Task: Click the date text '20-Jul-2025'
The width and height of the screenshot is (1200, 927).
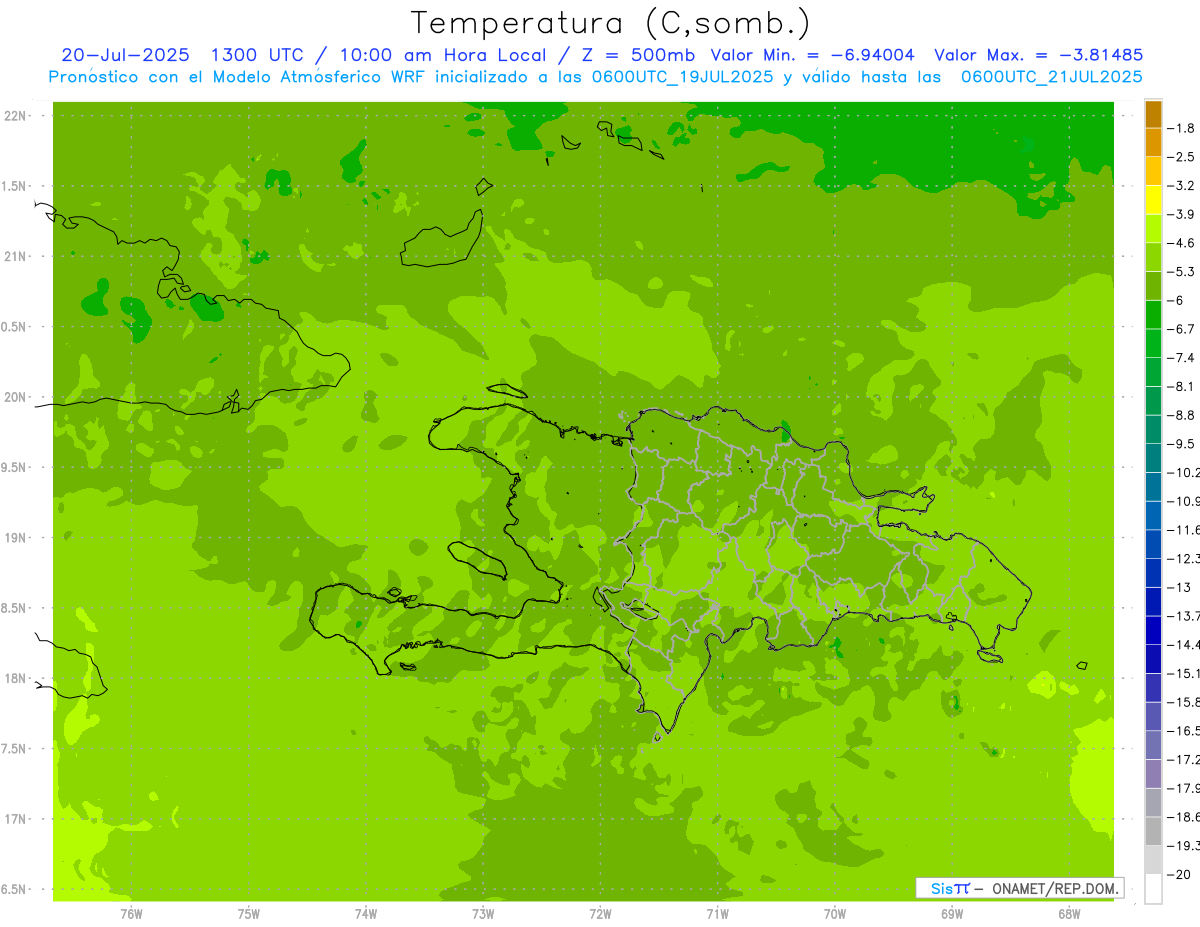Action: coord(125,55)
